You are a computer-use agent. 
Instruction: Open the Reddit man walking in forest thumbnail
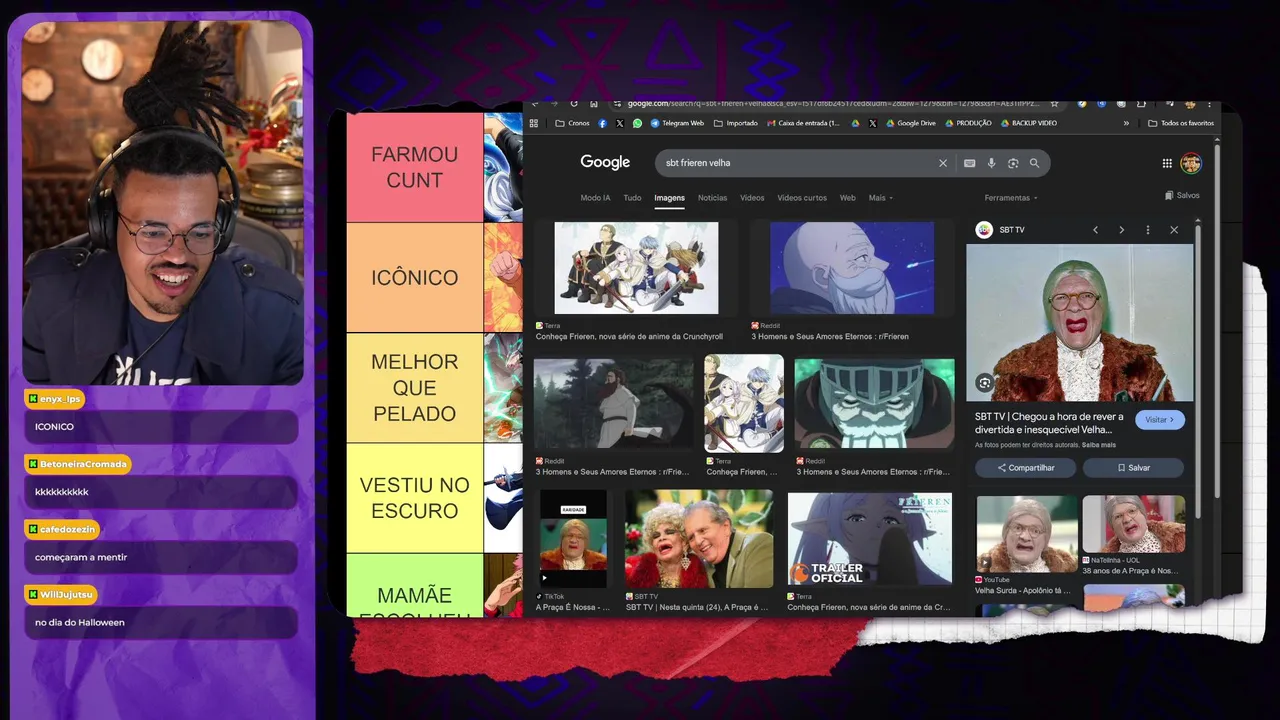(614, 404)
